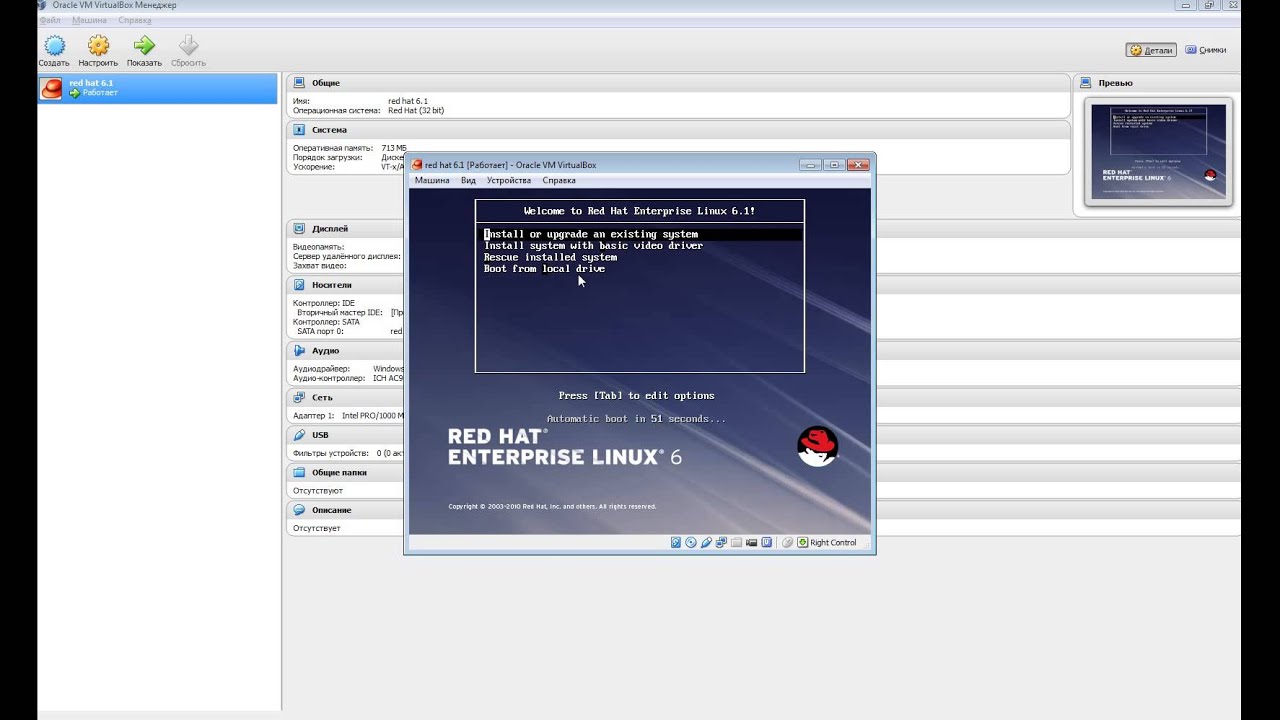This screenshot has height=720, width=1280.
Task: Click the USB section header icon
Action: pyautogui.click(x=299, y=435)
